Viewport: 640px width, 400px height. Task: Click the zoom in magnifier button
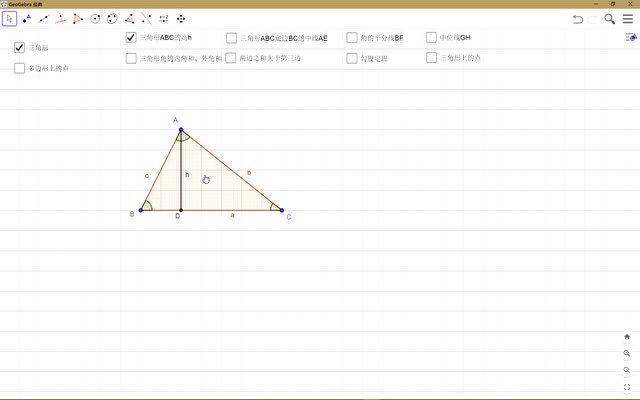click(627, 353)
